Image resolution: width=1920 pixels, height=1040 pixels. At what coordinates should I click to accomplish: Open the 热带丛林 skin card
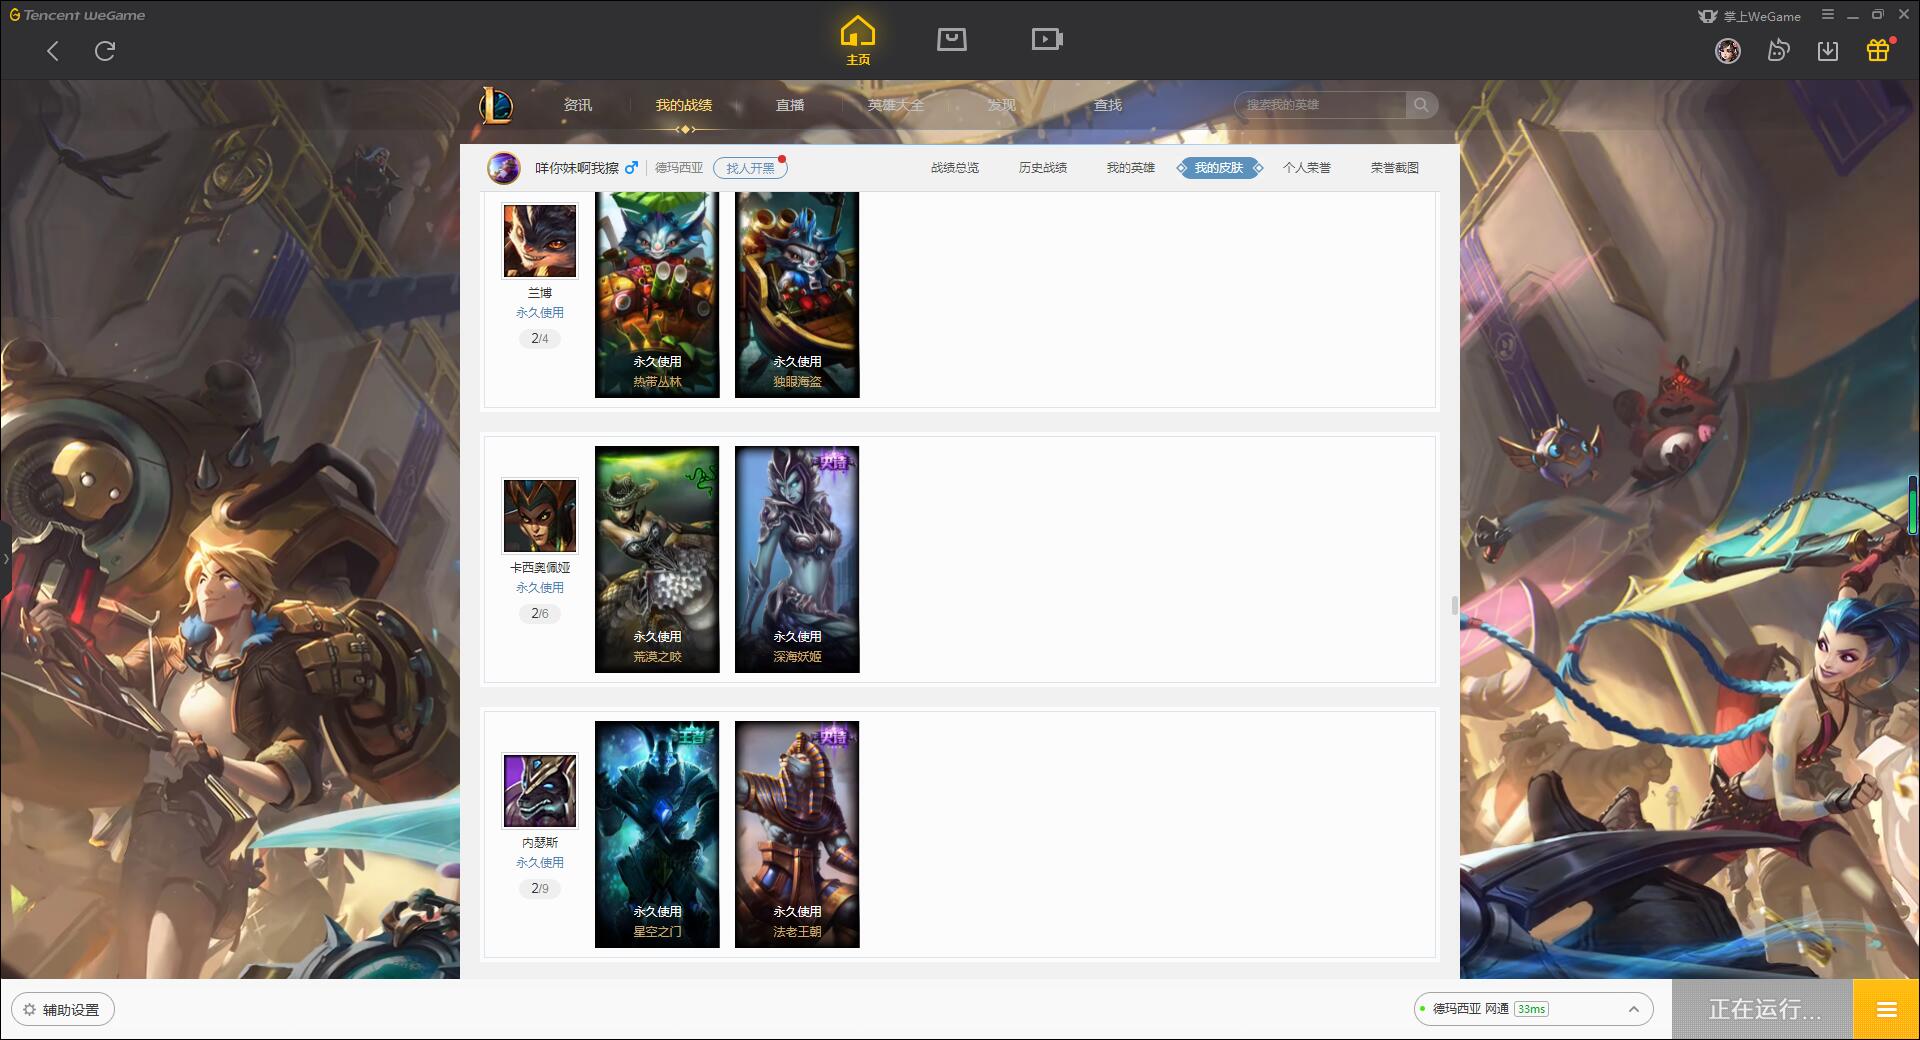657,295
